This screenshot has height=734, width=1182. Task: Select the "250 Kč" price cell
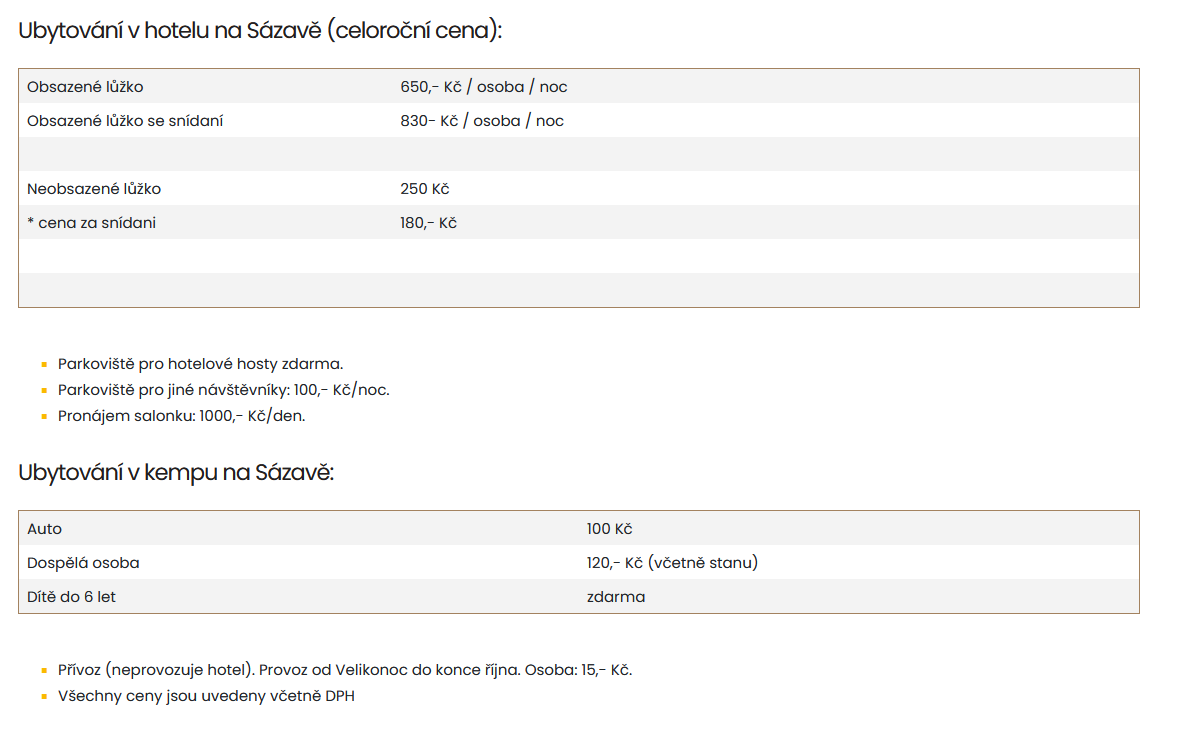pyautogui.click(x=425, y=189)
